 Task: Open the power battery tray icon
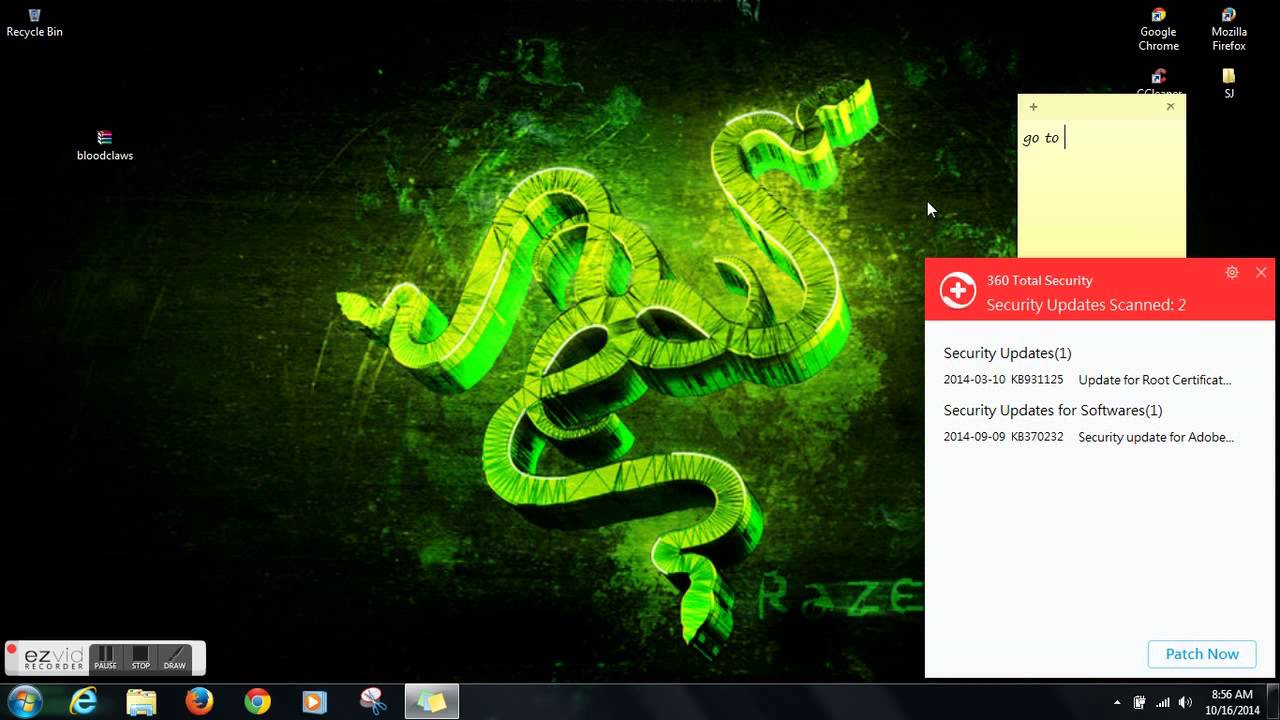point(1140,702)
